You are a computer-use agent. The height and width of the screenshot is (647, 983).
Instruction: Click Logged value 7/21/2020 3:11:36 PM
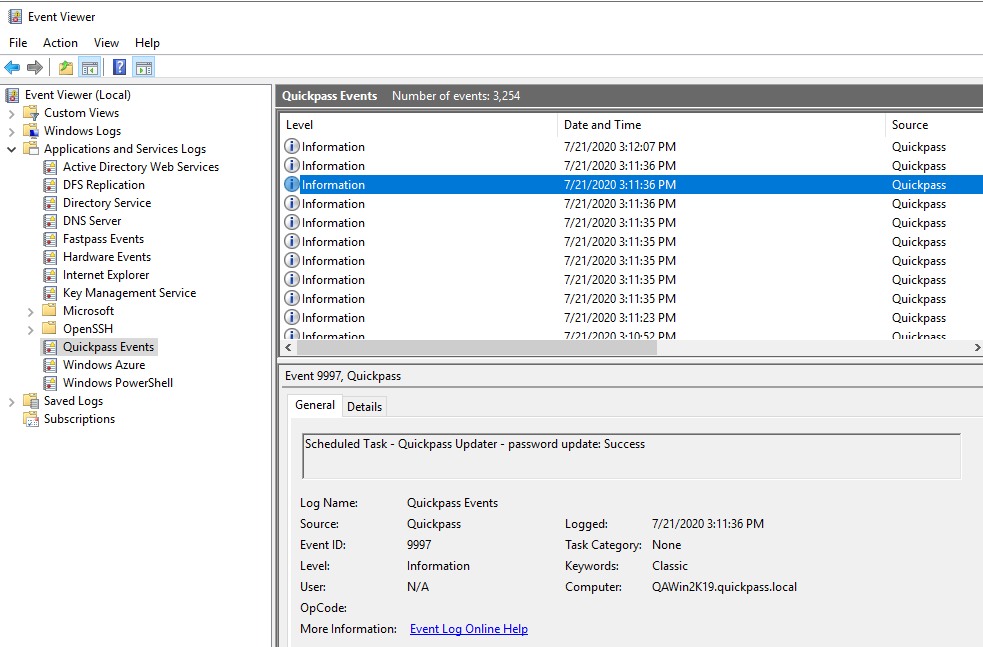(x=708, y=523)
